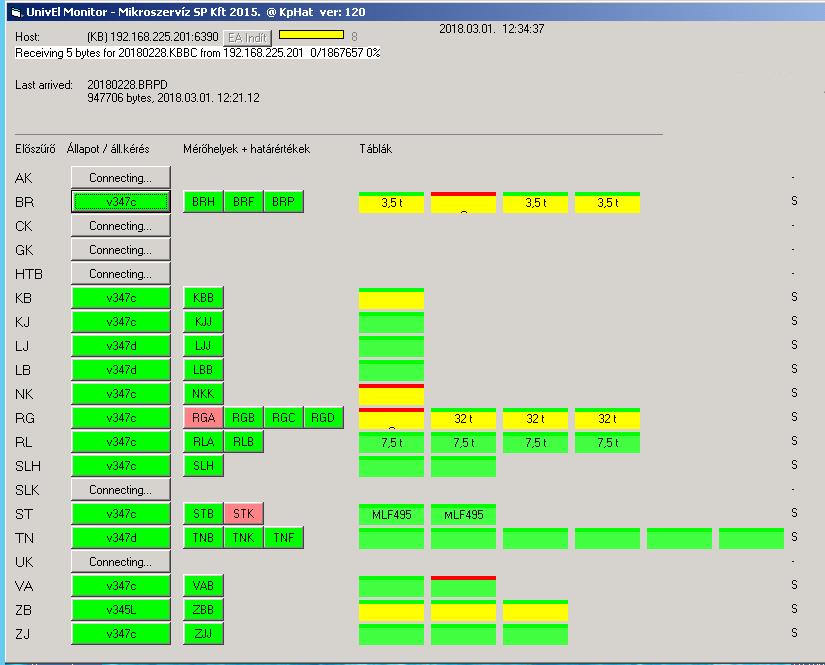Viewport: 825px width, 665px height.
Task: Select the RLA measuring point
Action: (x=203, y=442)
